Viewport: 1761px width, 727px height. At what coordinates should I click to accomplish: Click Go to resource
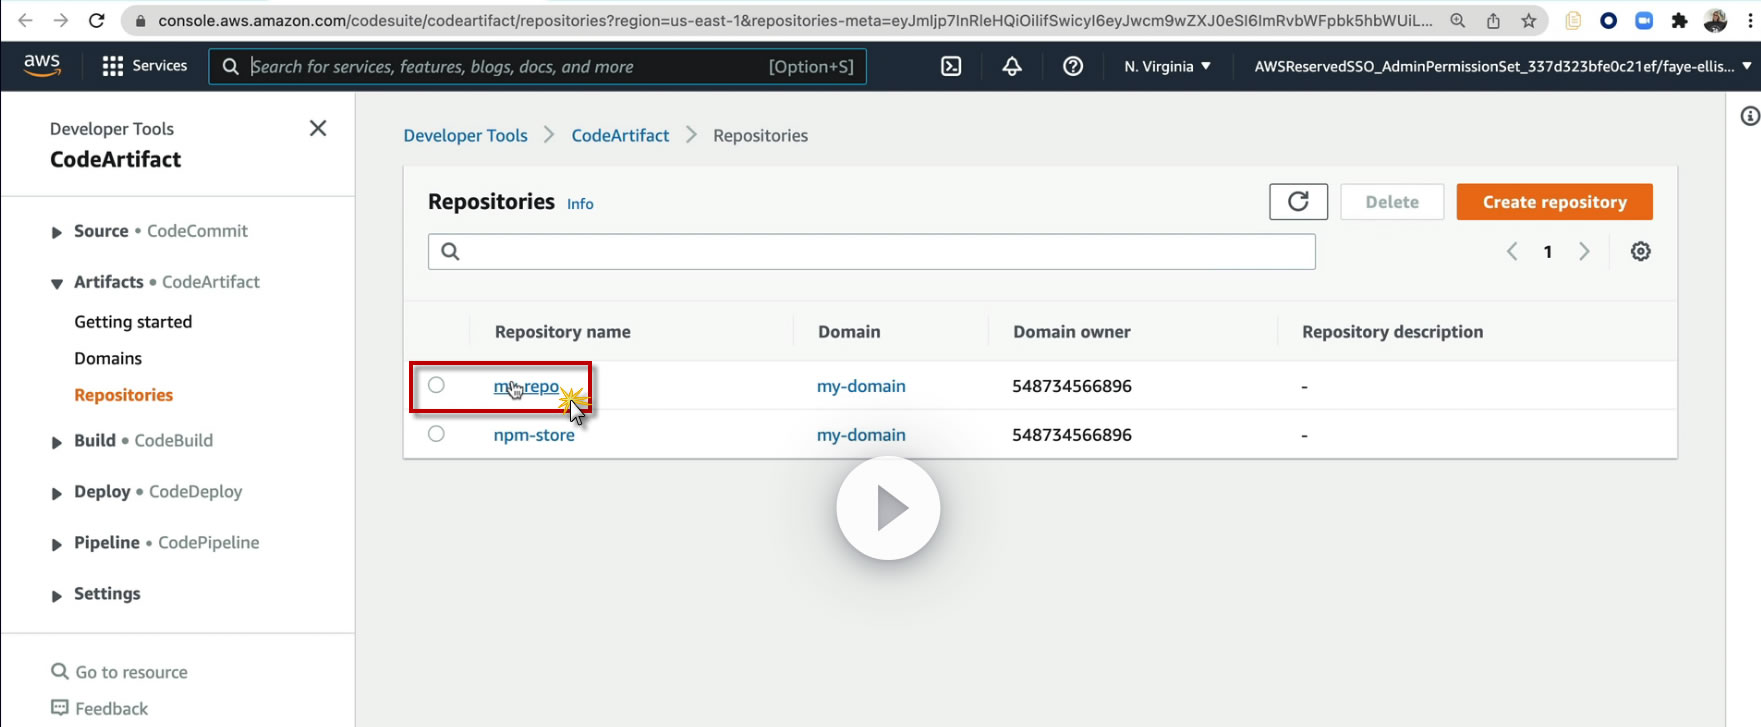[x=132, y=672]
